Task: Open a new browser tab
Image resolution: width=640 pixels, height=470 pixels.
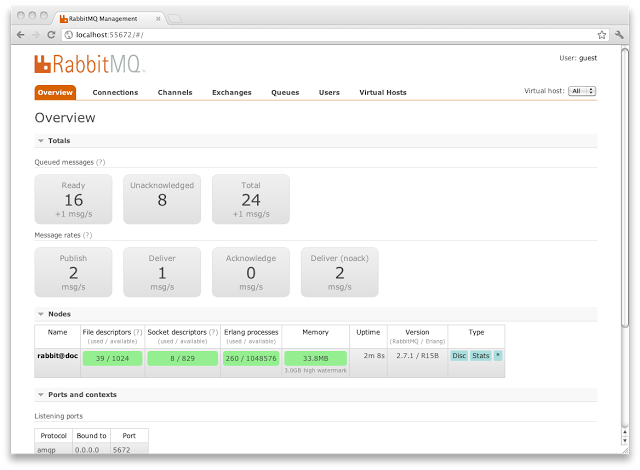Action: (175, 19)
